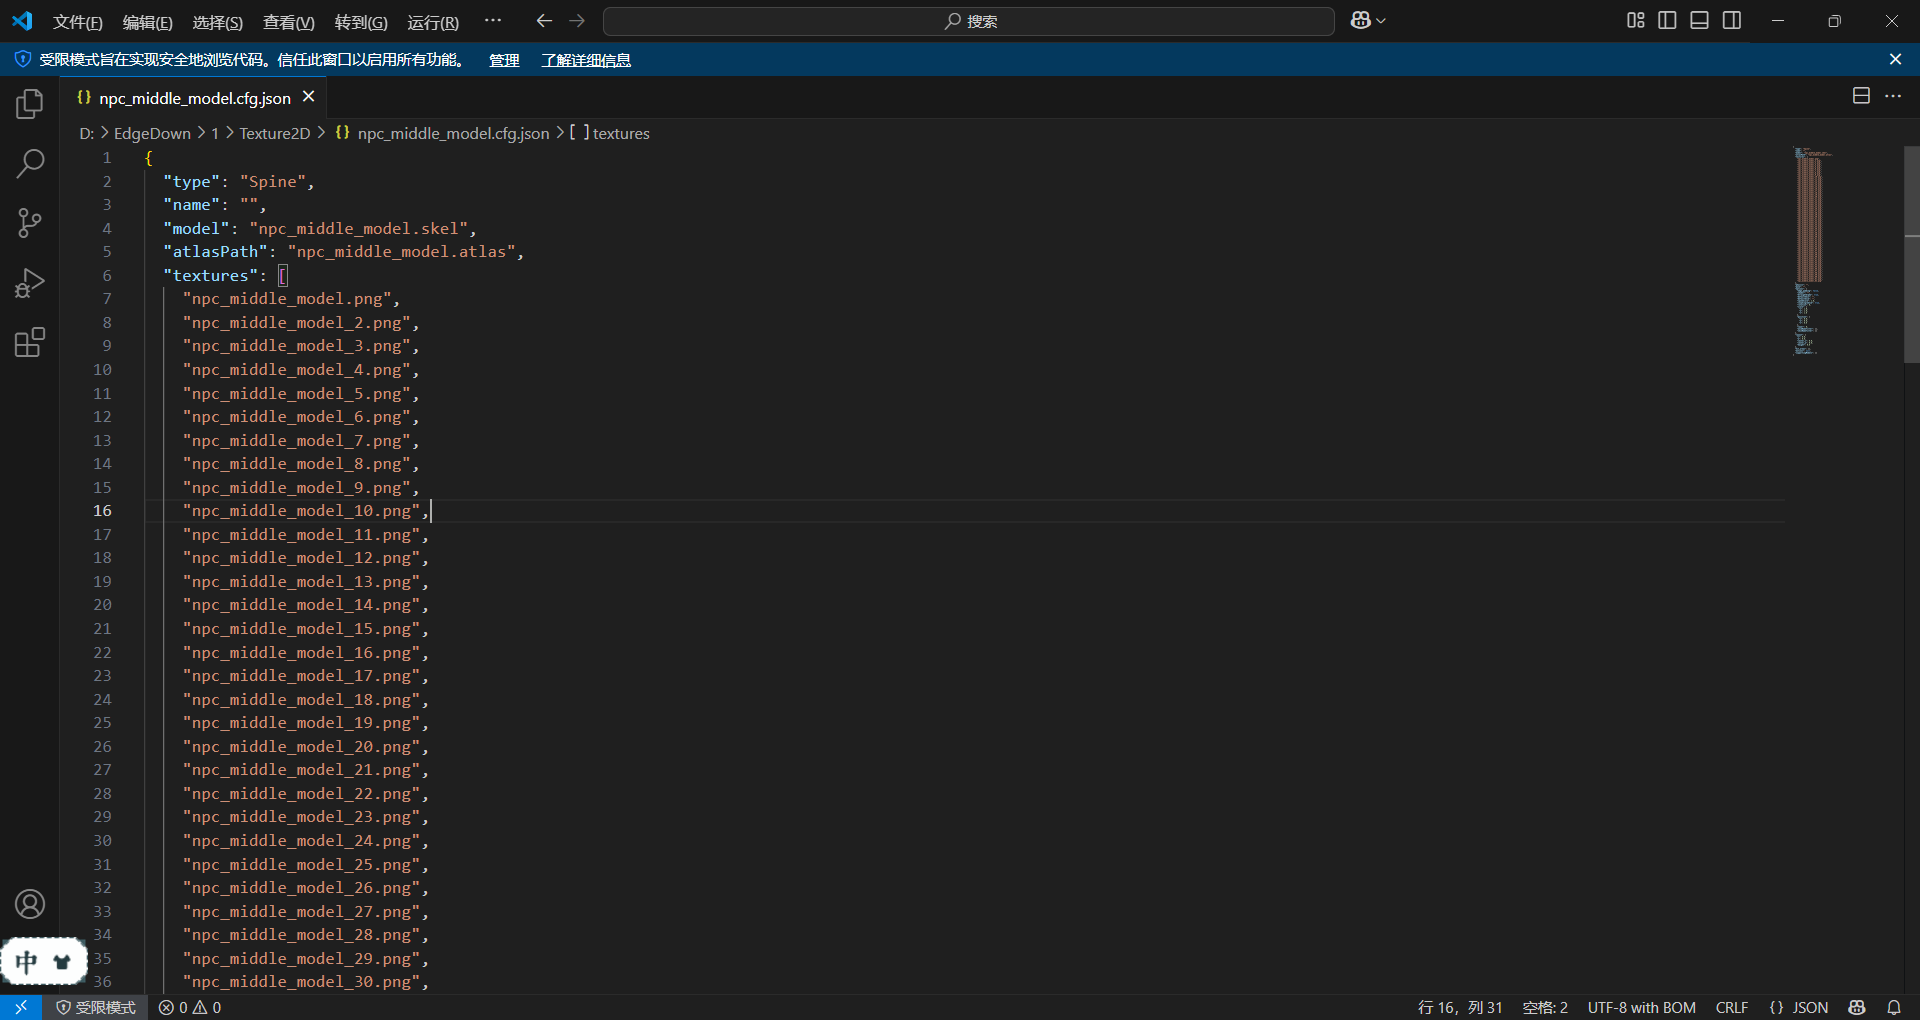Change indentation via 空格: 2

pyautogui.click(x=1545, y=1007)
